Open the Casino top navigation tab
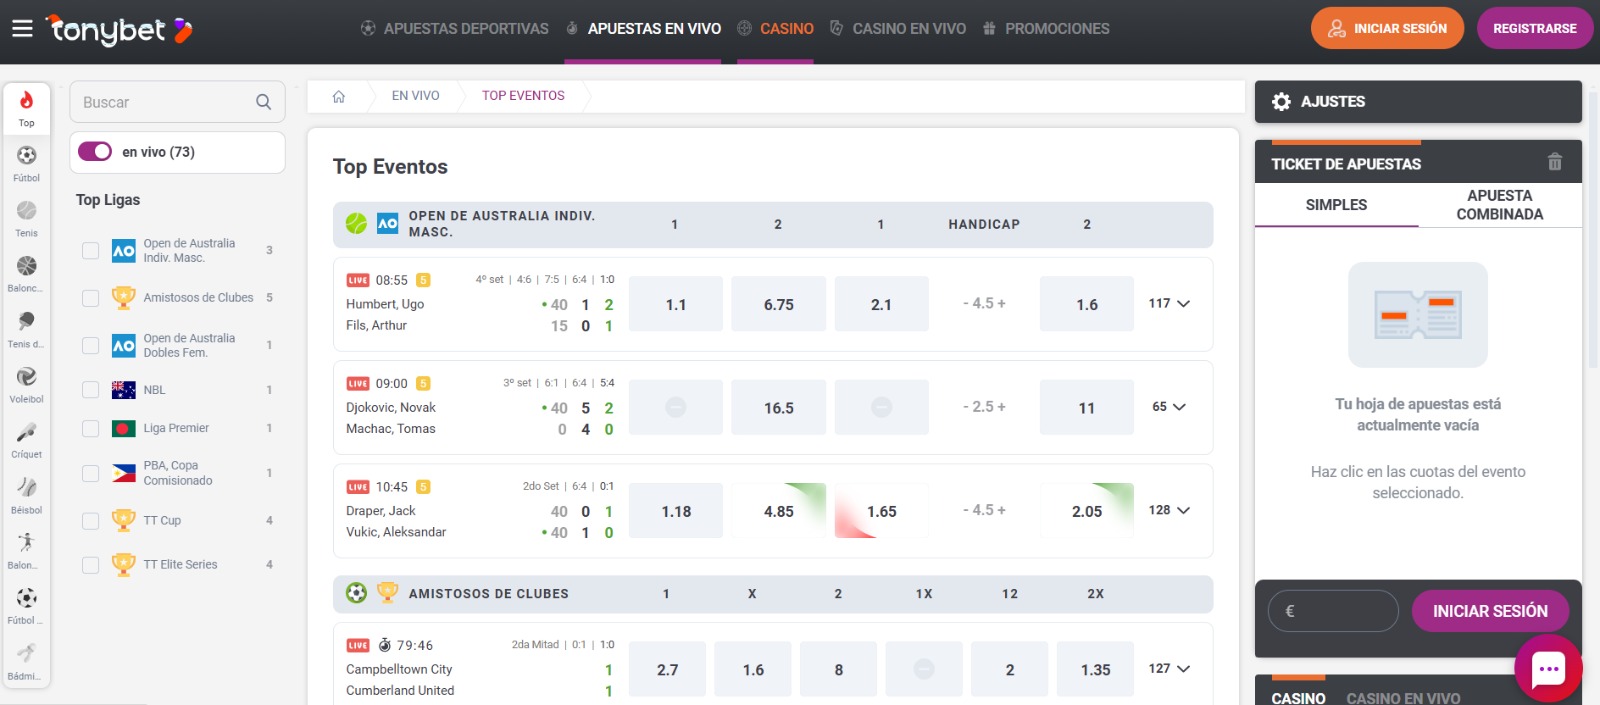This screenshot has width=1600, height=705. [775, 29]
